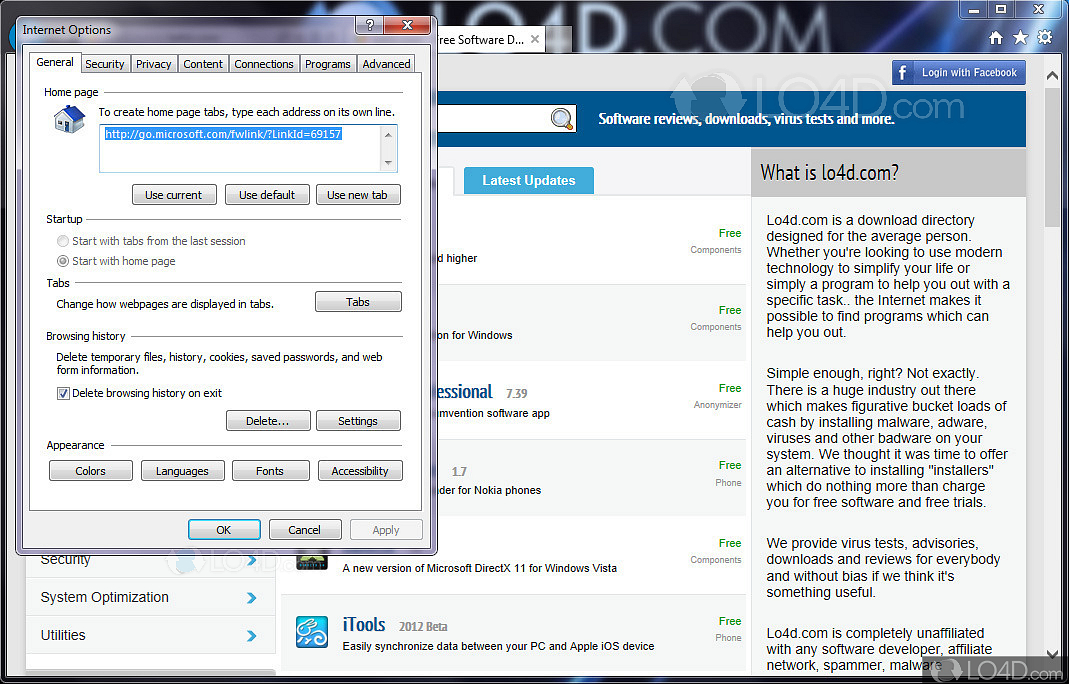Close the Free Software tab

(535, 40)
